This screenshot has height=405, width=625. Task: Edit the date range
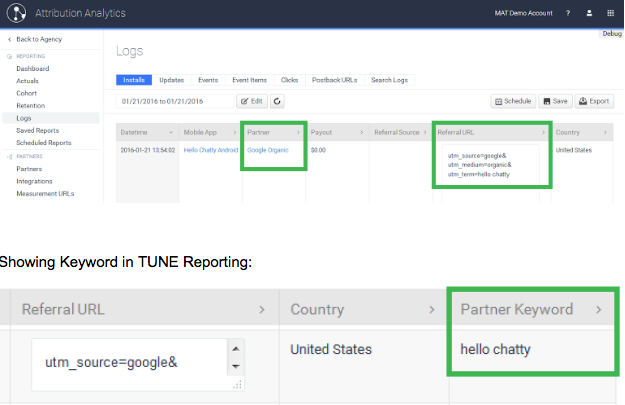point(250,101)
